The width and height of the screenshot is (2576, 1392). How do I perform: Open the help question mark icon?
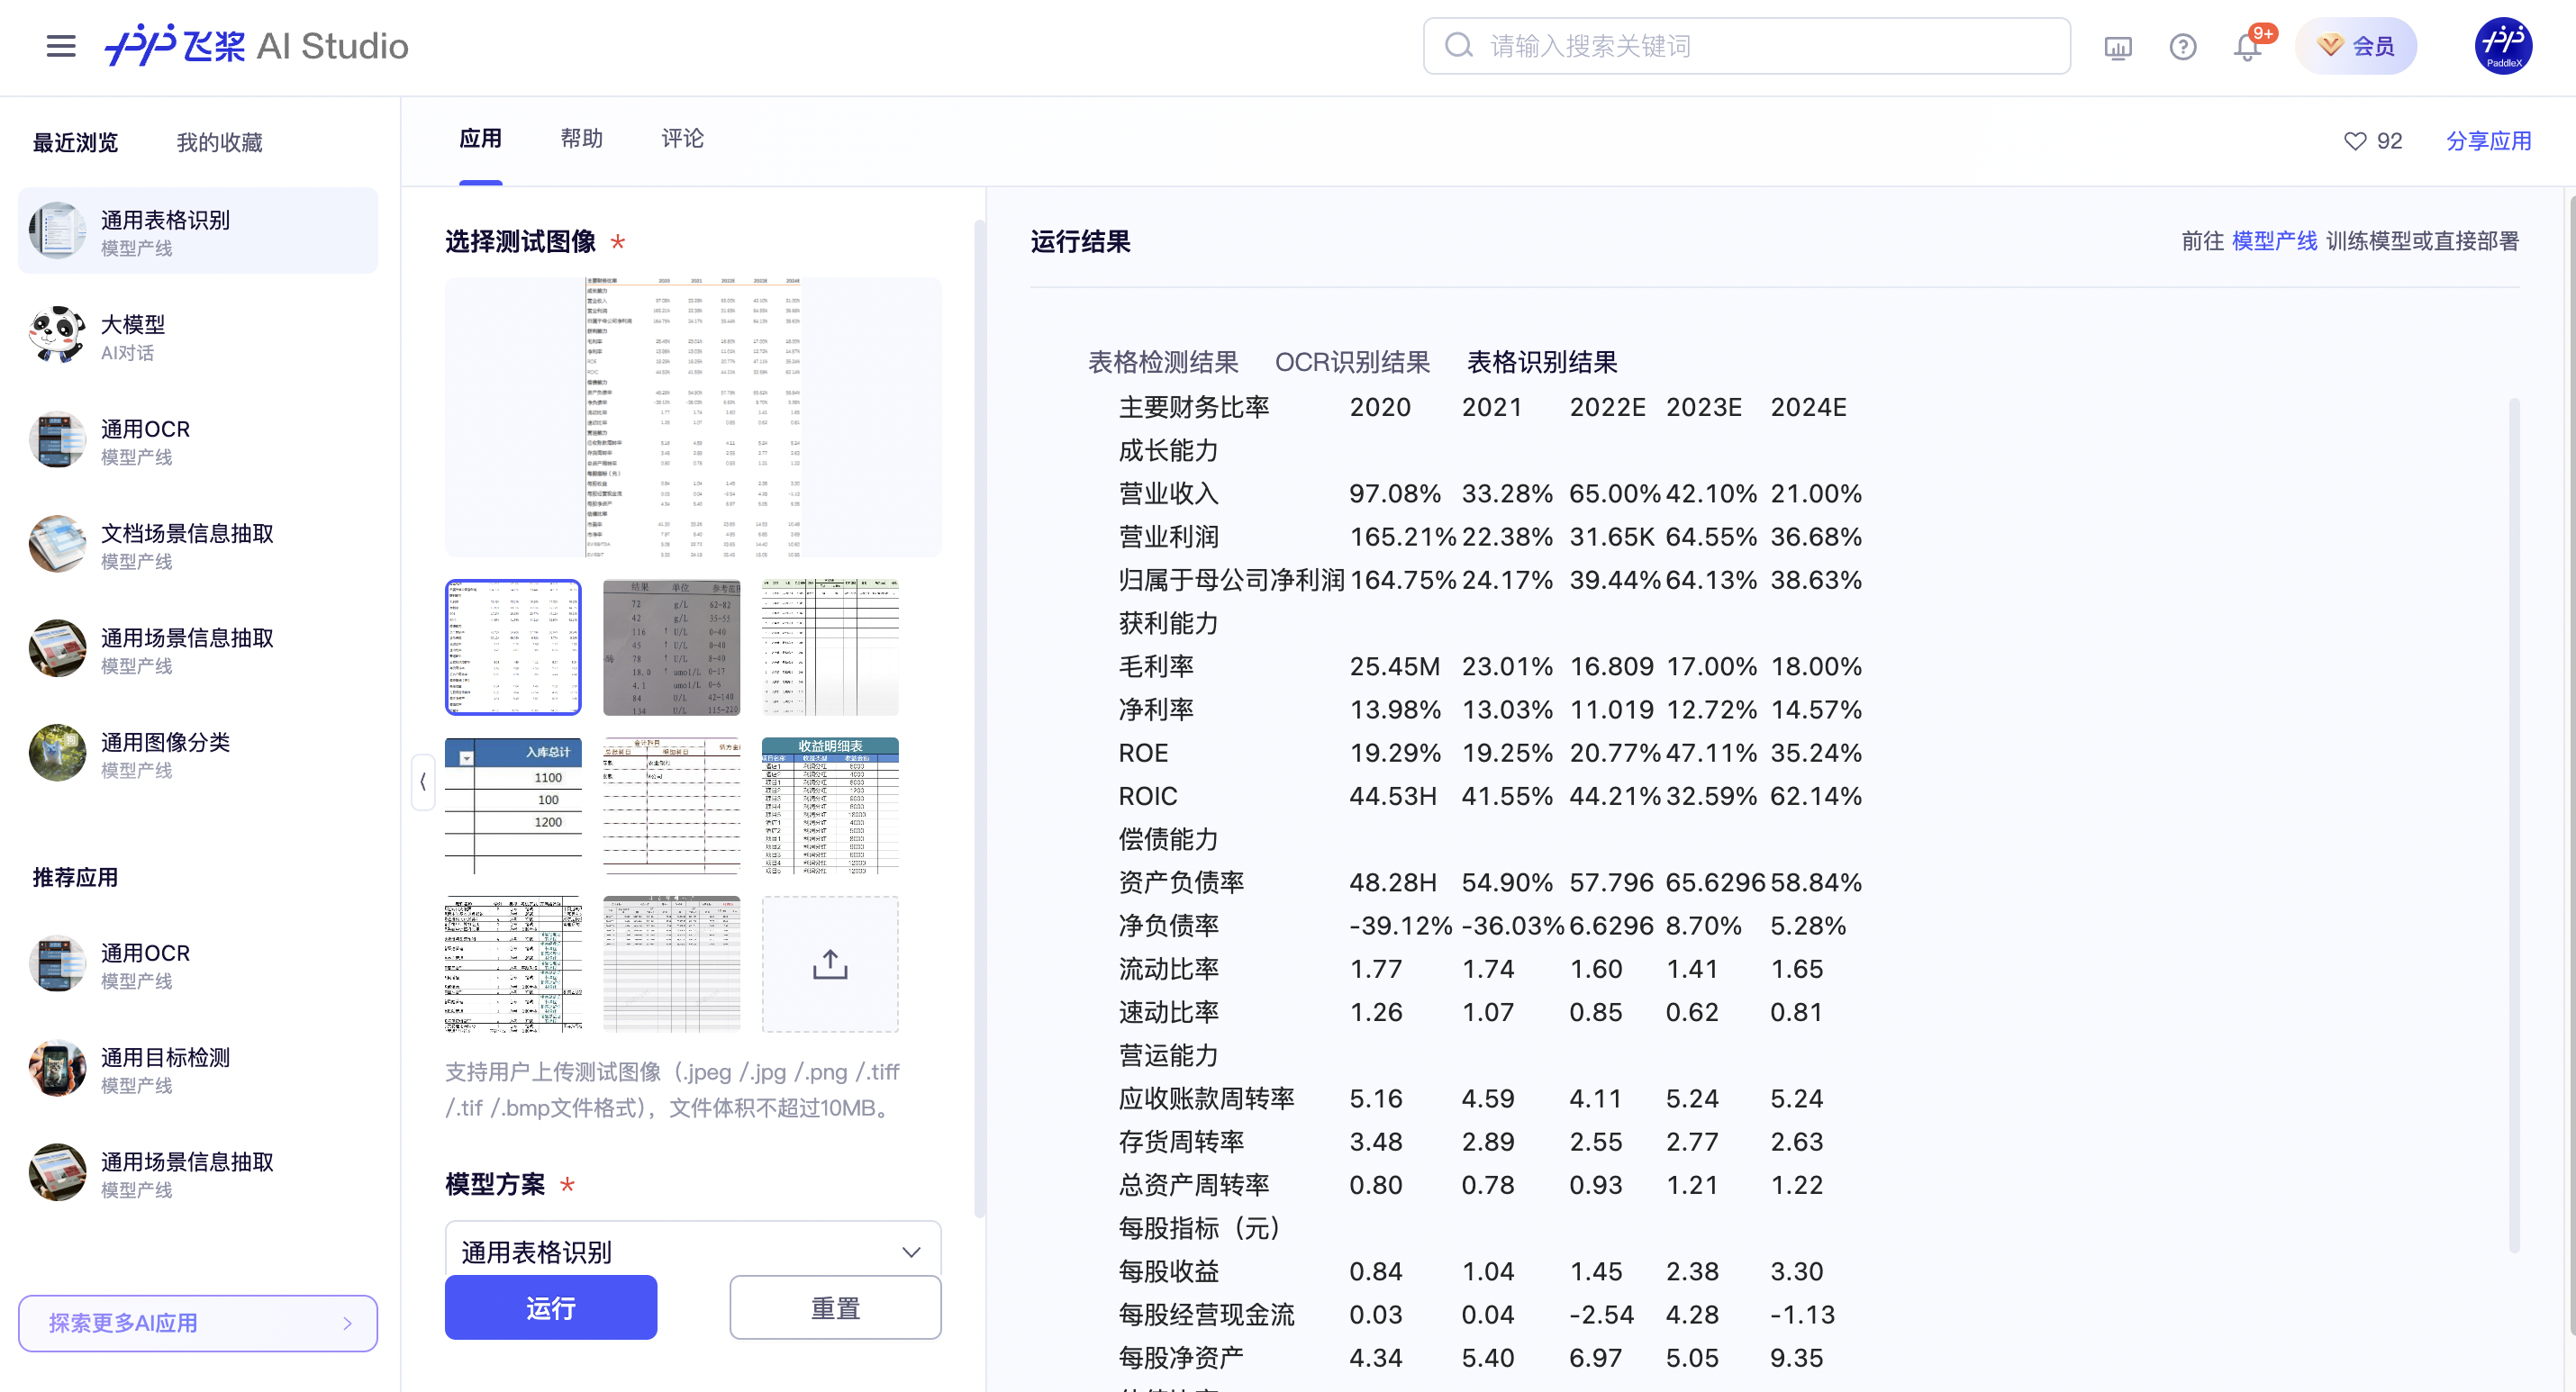pyautogui.click(x=2182, y=47)
